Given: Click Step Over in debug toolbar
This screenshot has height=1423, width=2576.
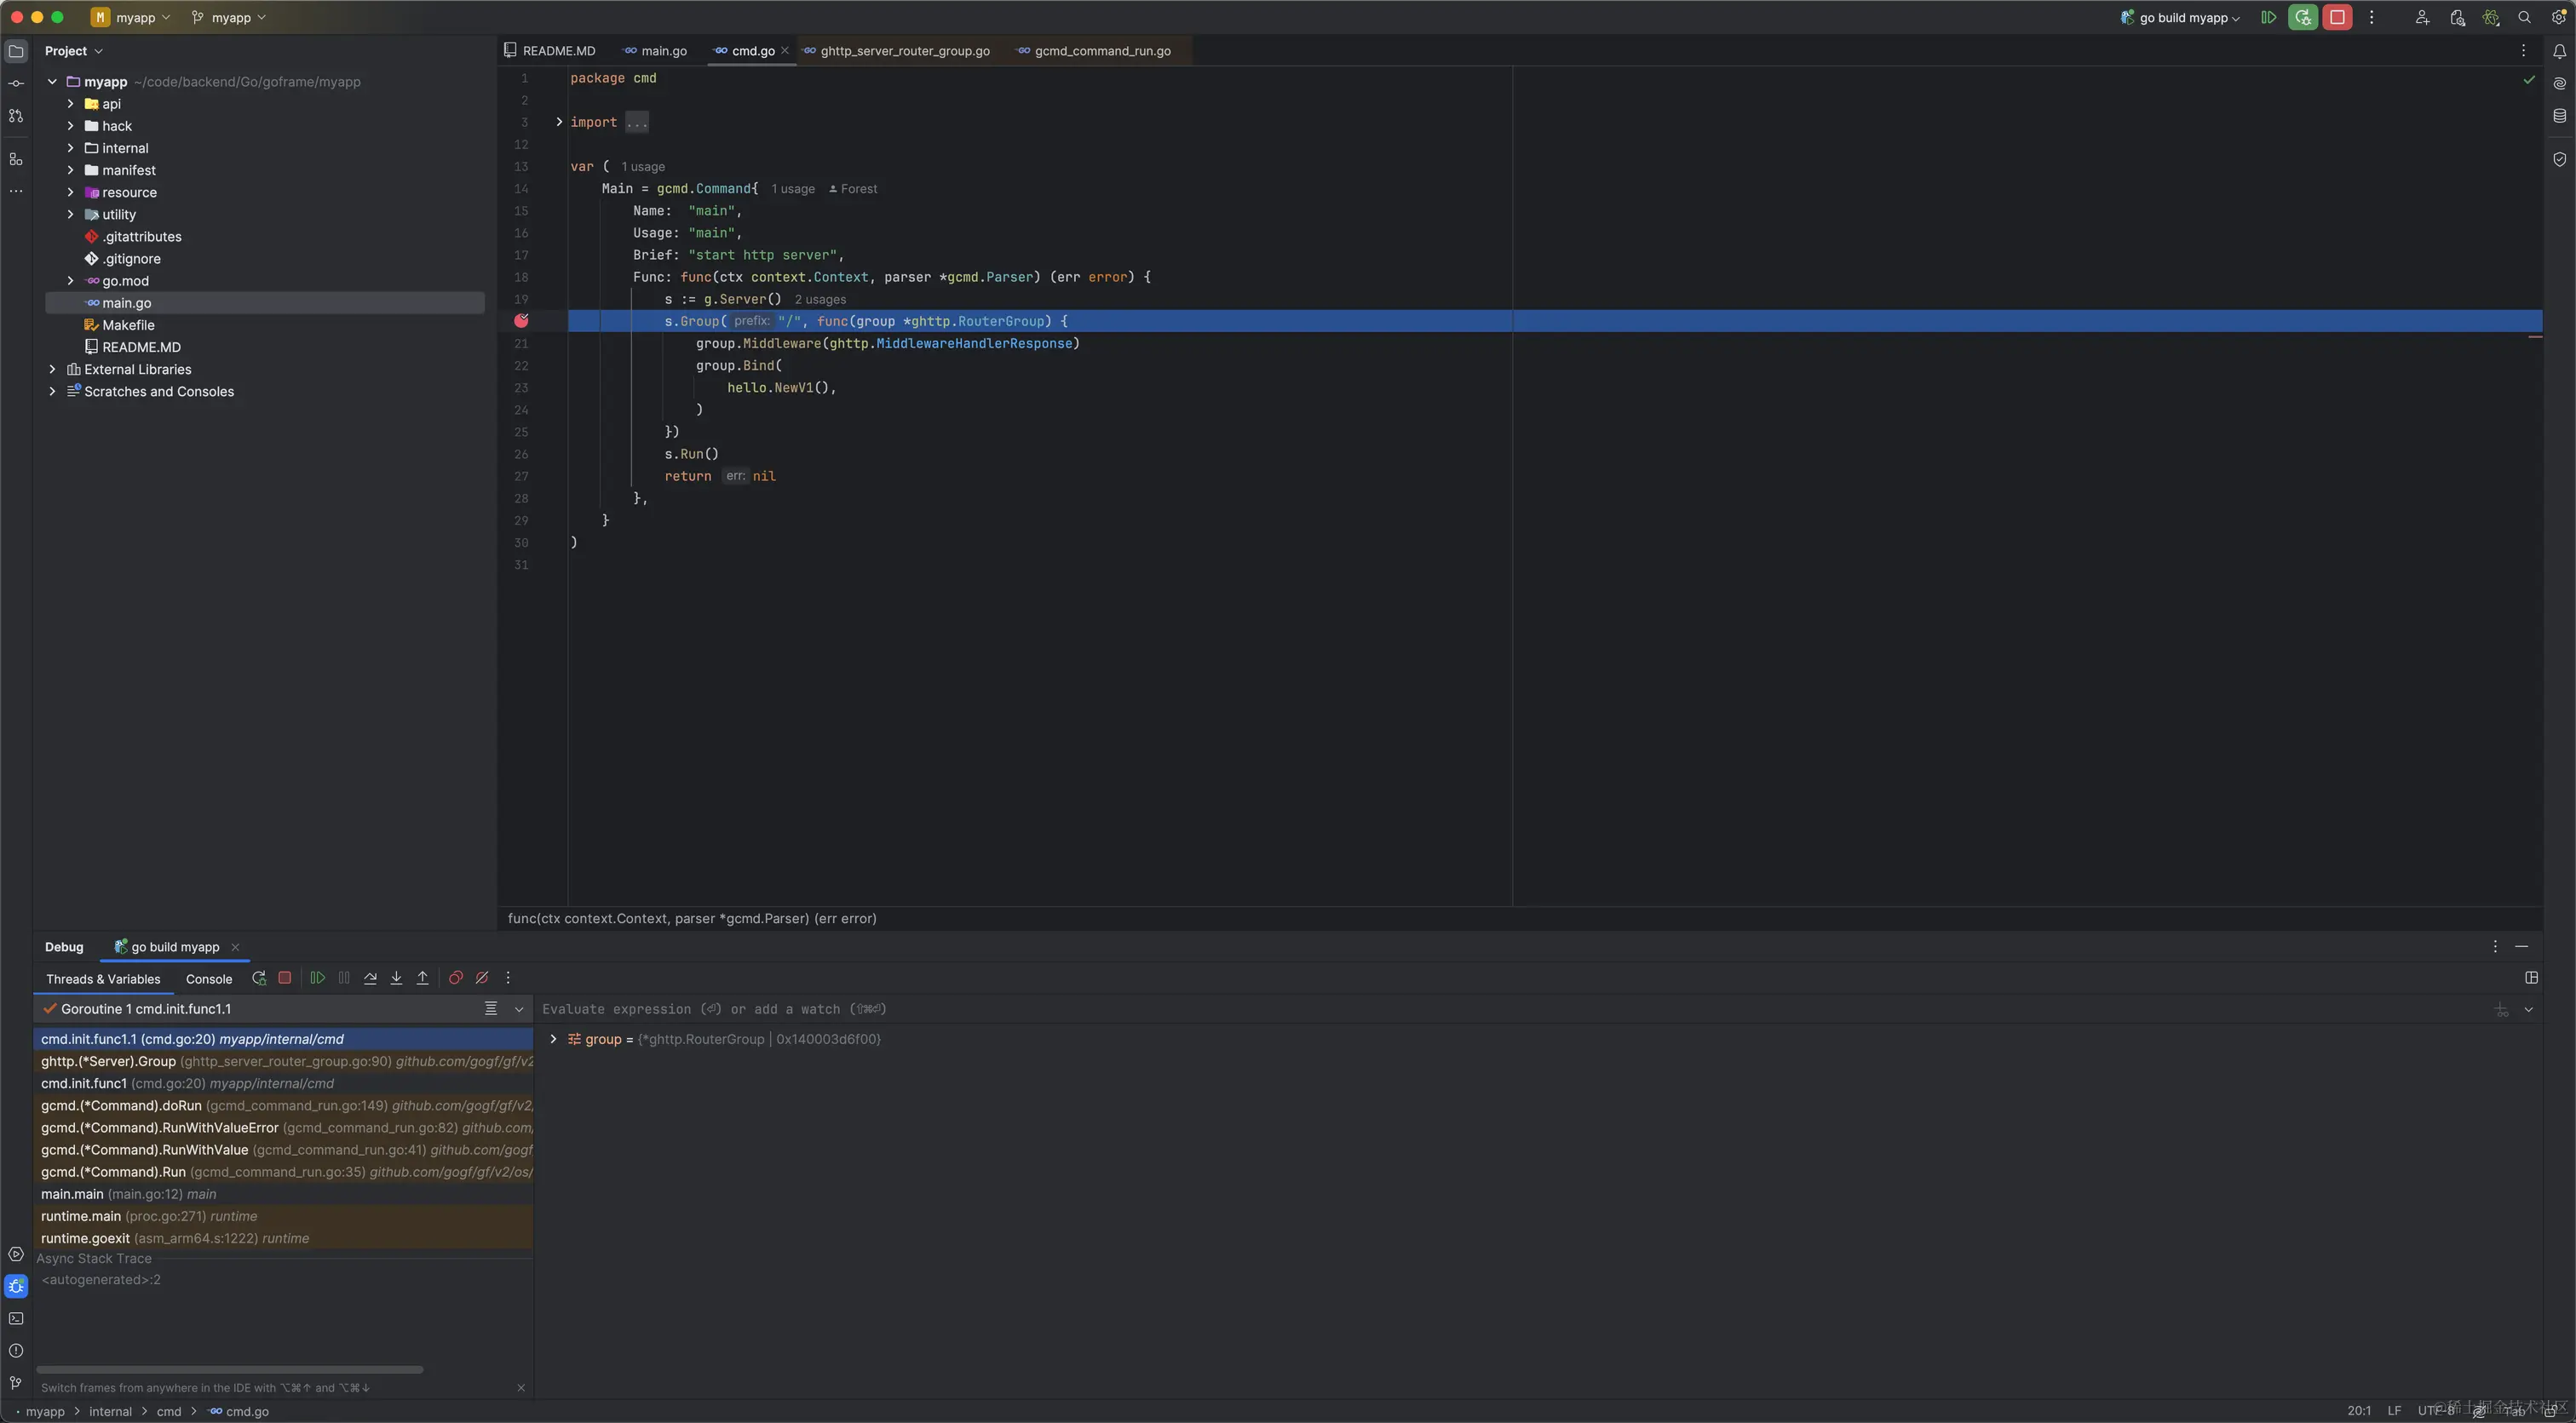Looking at the screenshot, I should 370,978.
